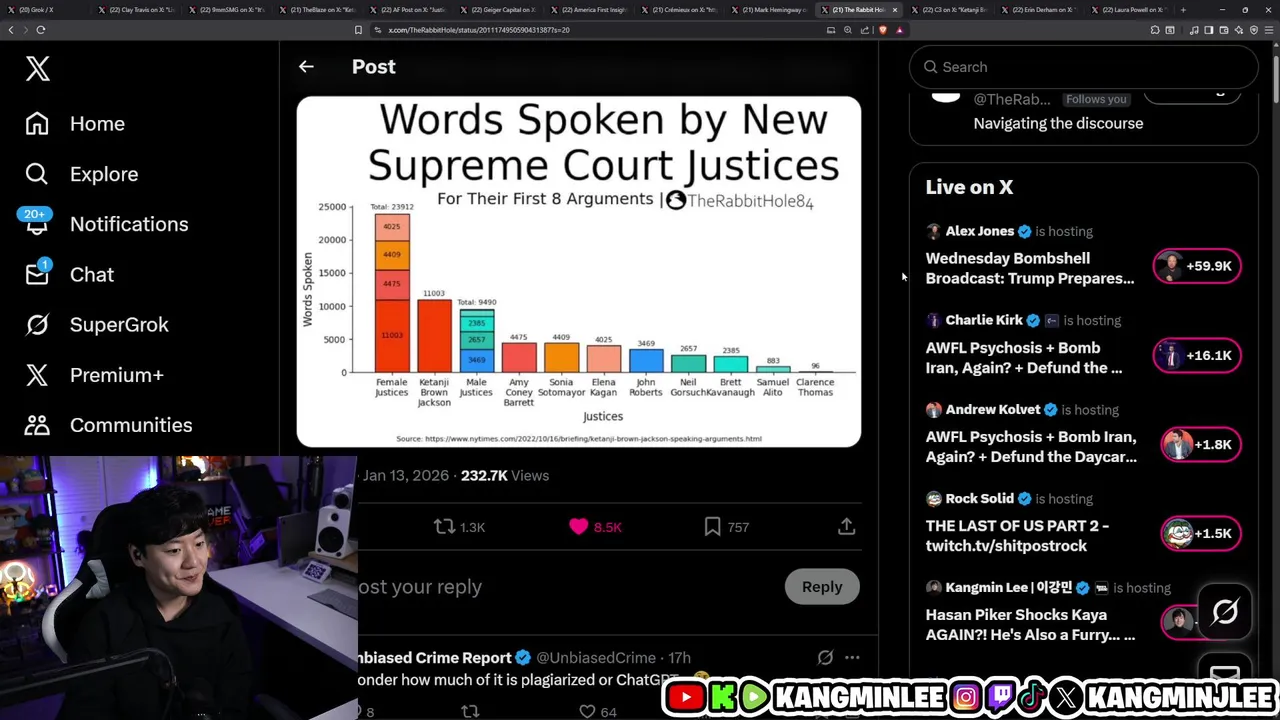1280x720 pixels.
Task: Click the X logo in sidebar
Action: click(37, 68)
